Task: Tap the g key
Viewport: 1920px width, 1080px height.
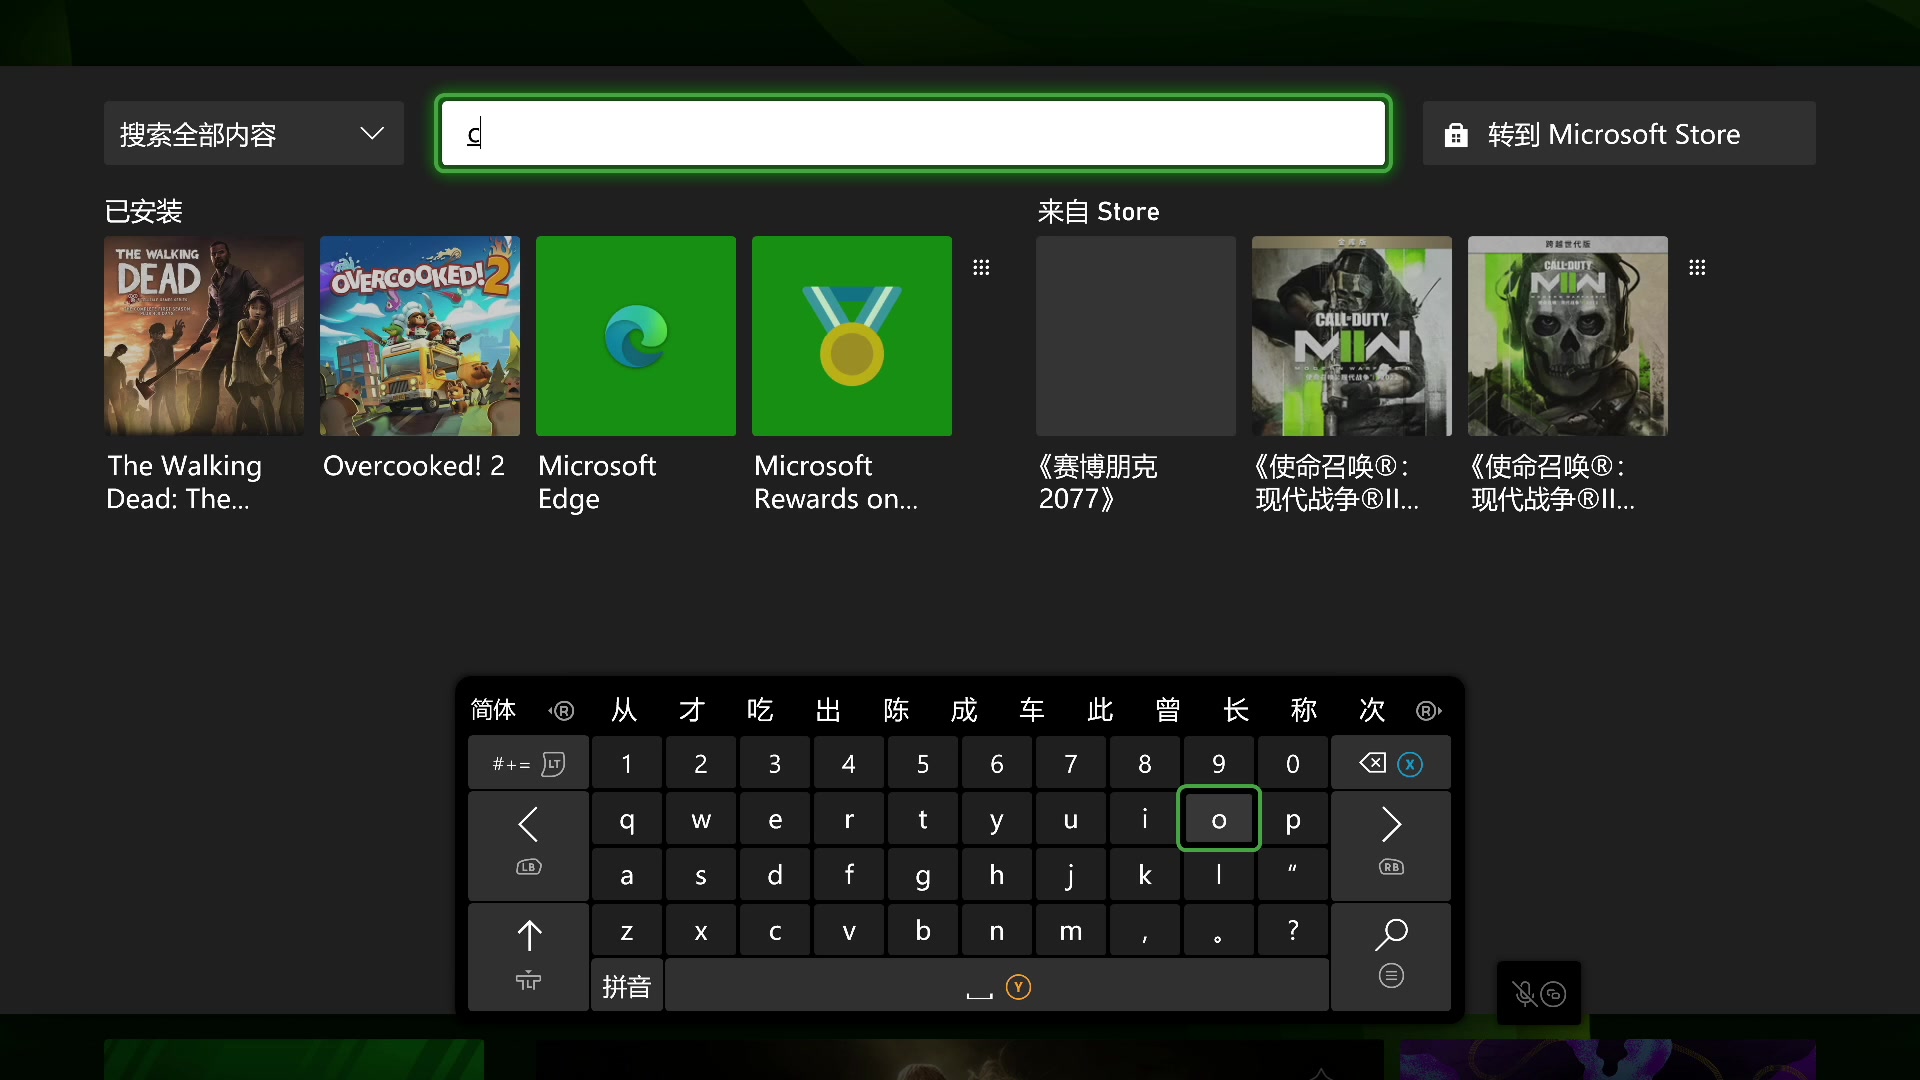Action: [923, 875]
